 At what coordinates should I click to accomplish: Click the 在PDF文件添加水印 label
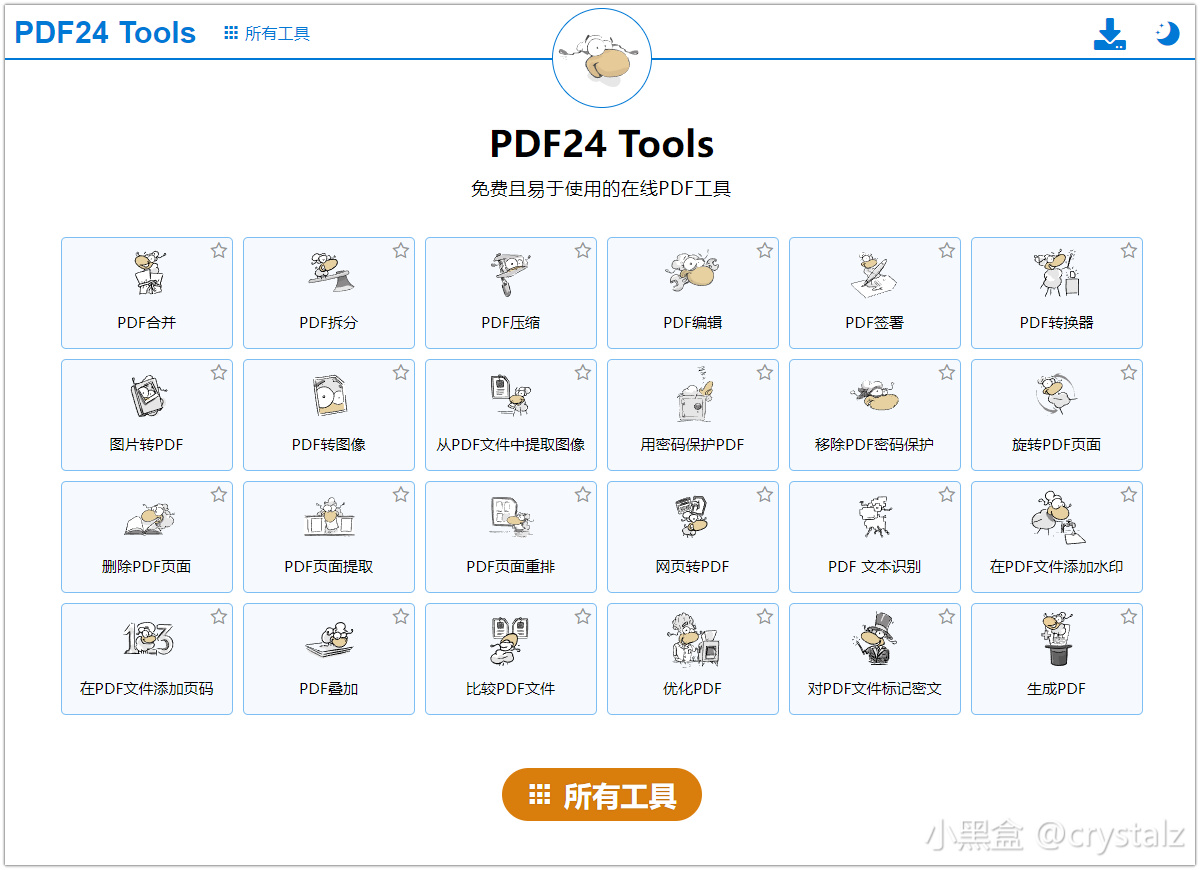1057,567
